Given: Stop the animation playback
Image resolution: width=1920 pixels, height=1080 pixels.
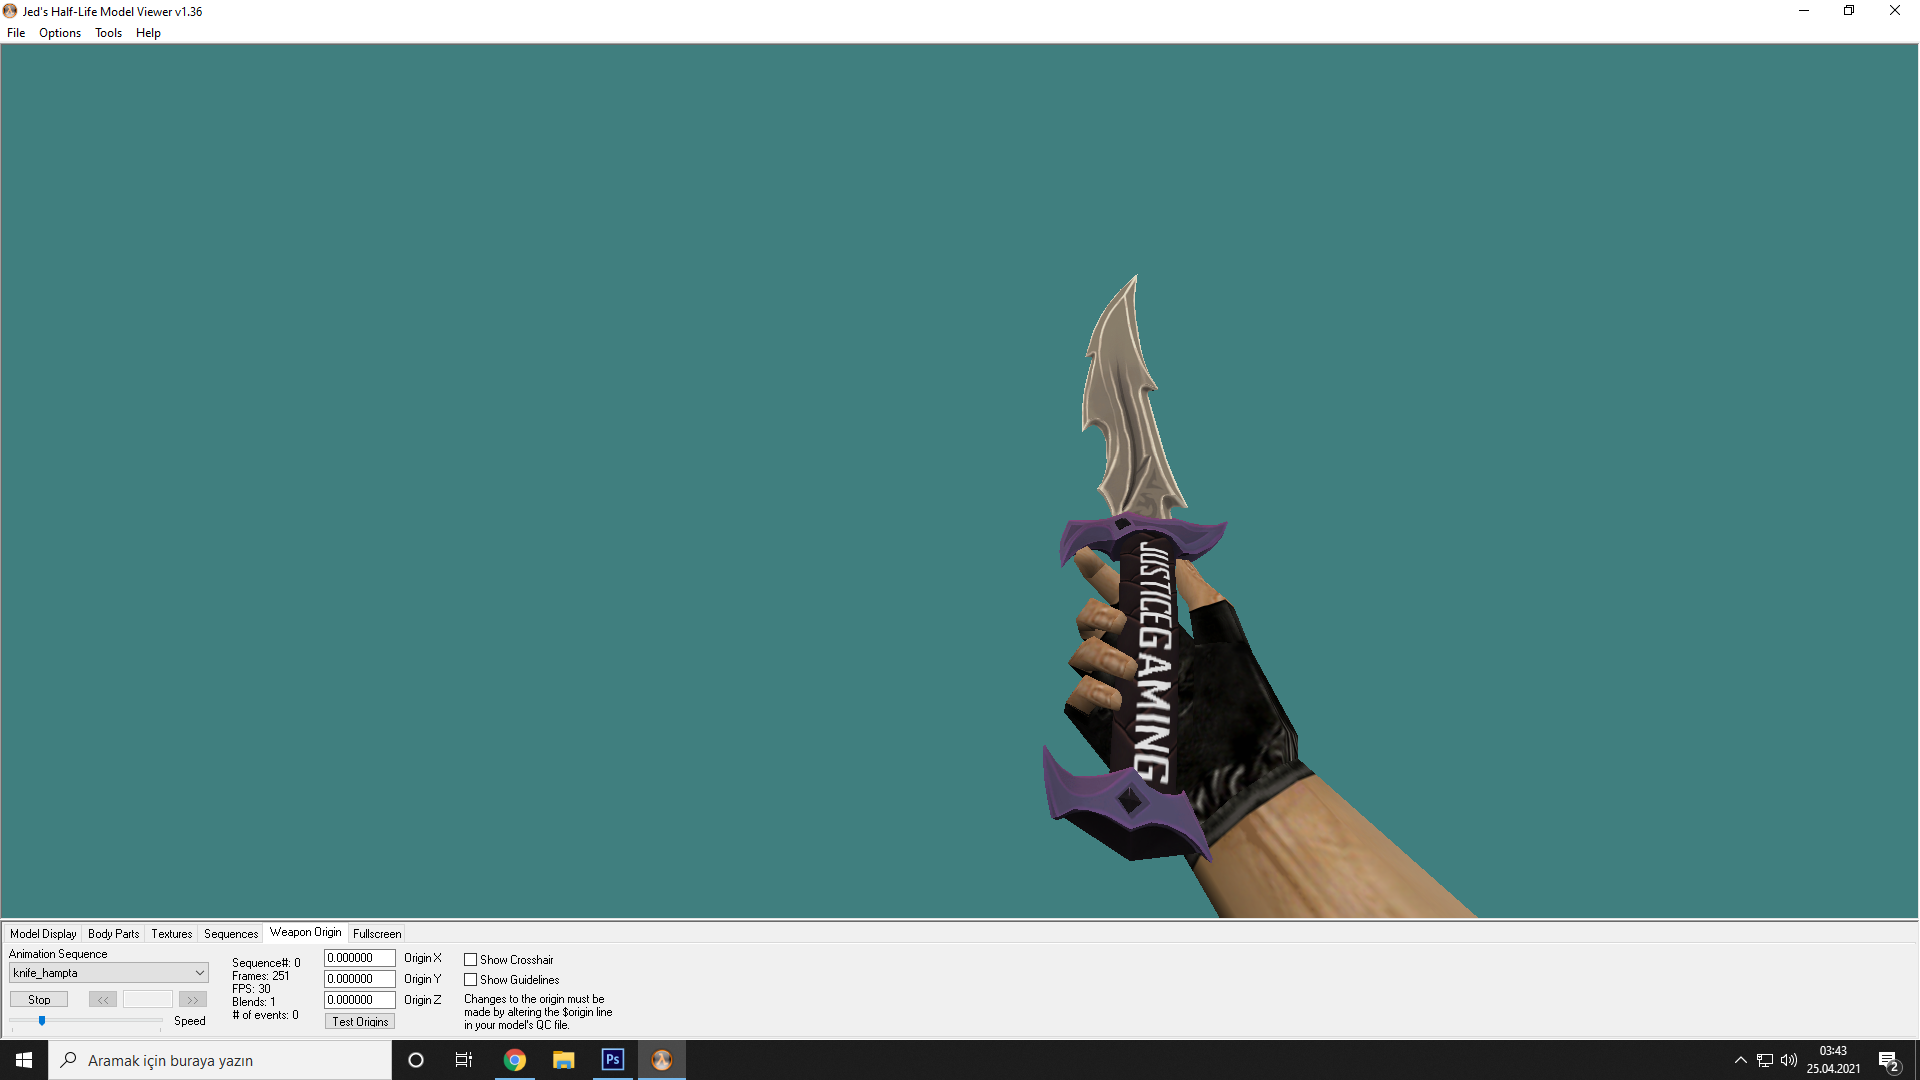Looking at the screenshot, I should click(39, 1000).
